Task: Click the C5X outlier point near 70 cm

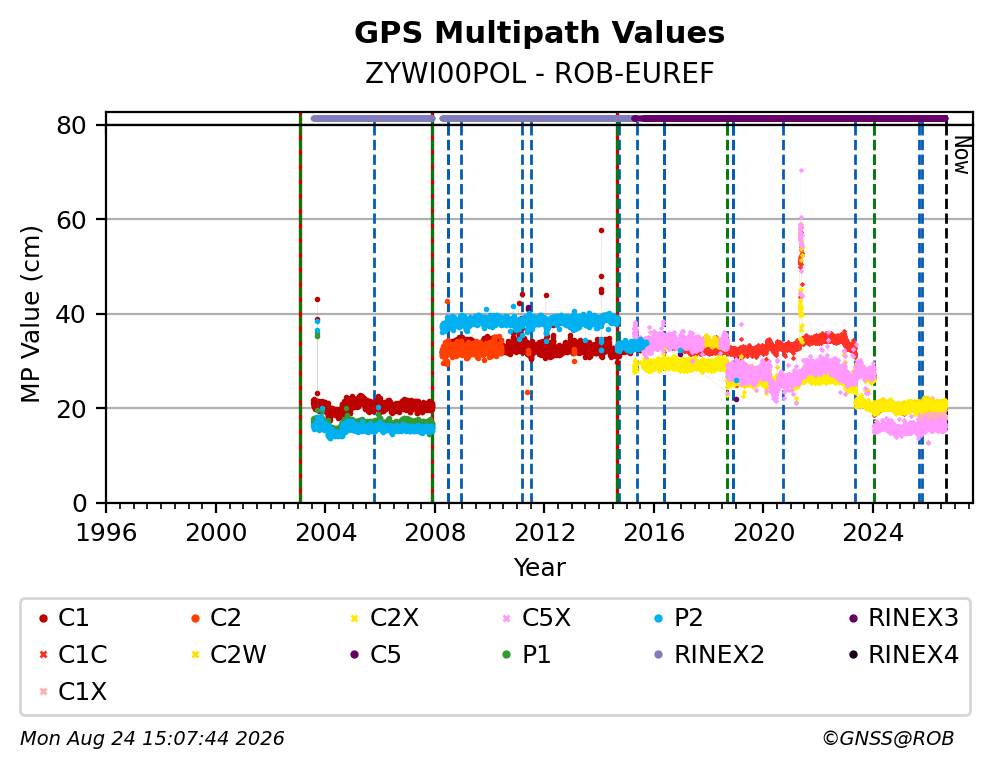Action: click(802, 171)
